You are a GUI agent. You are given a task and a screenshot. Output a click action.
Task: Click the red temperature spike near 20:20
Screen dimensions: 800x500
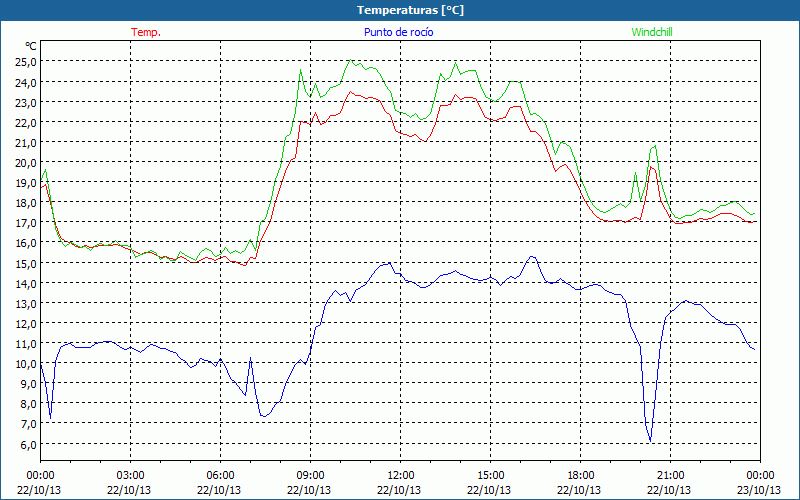(651, 166)
